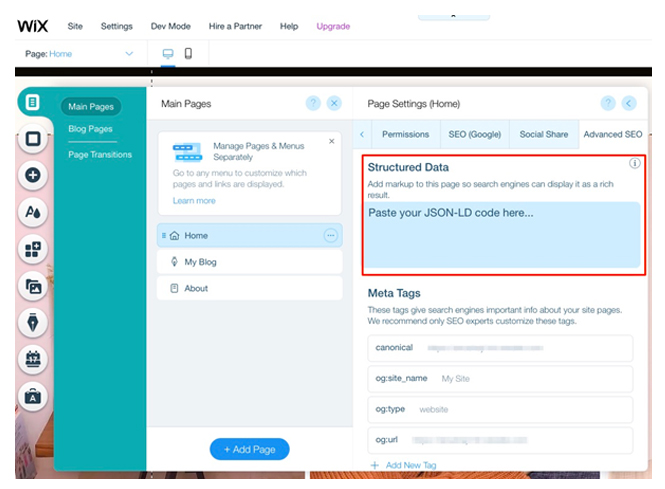Open help for Page Settings panel

tap(608, 103)
